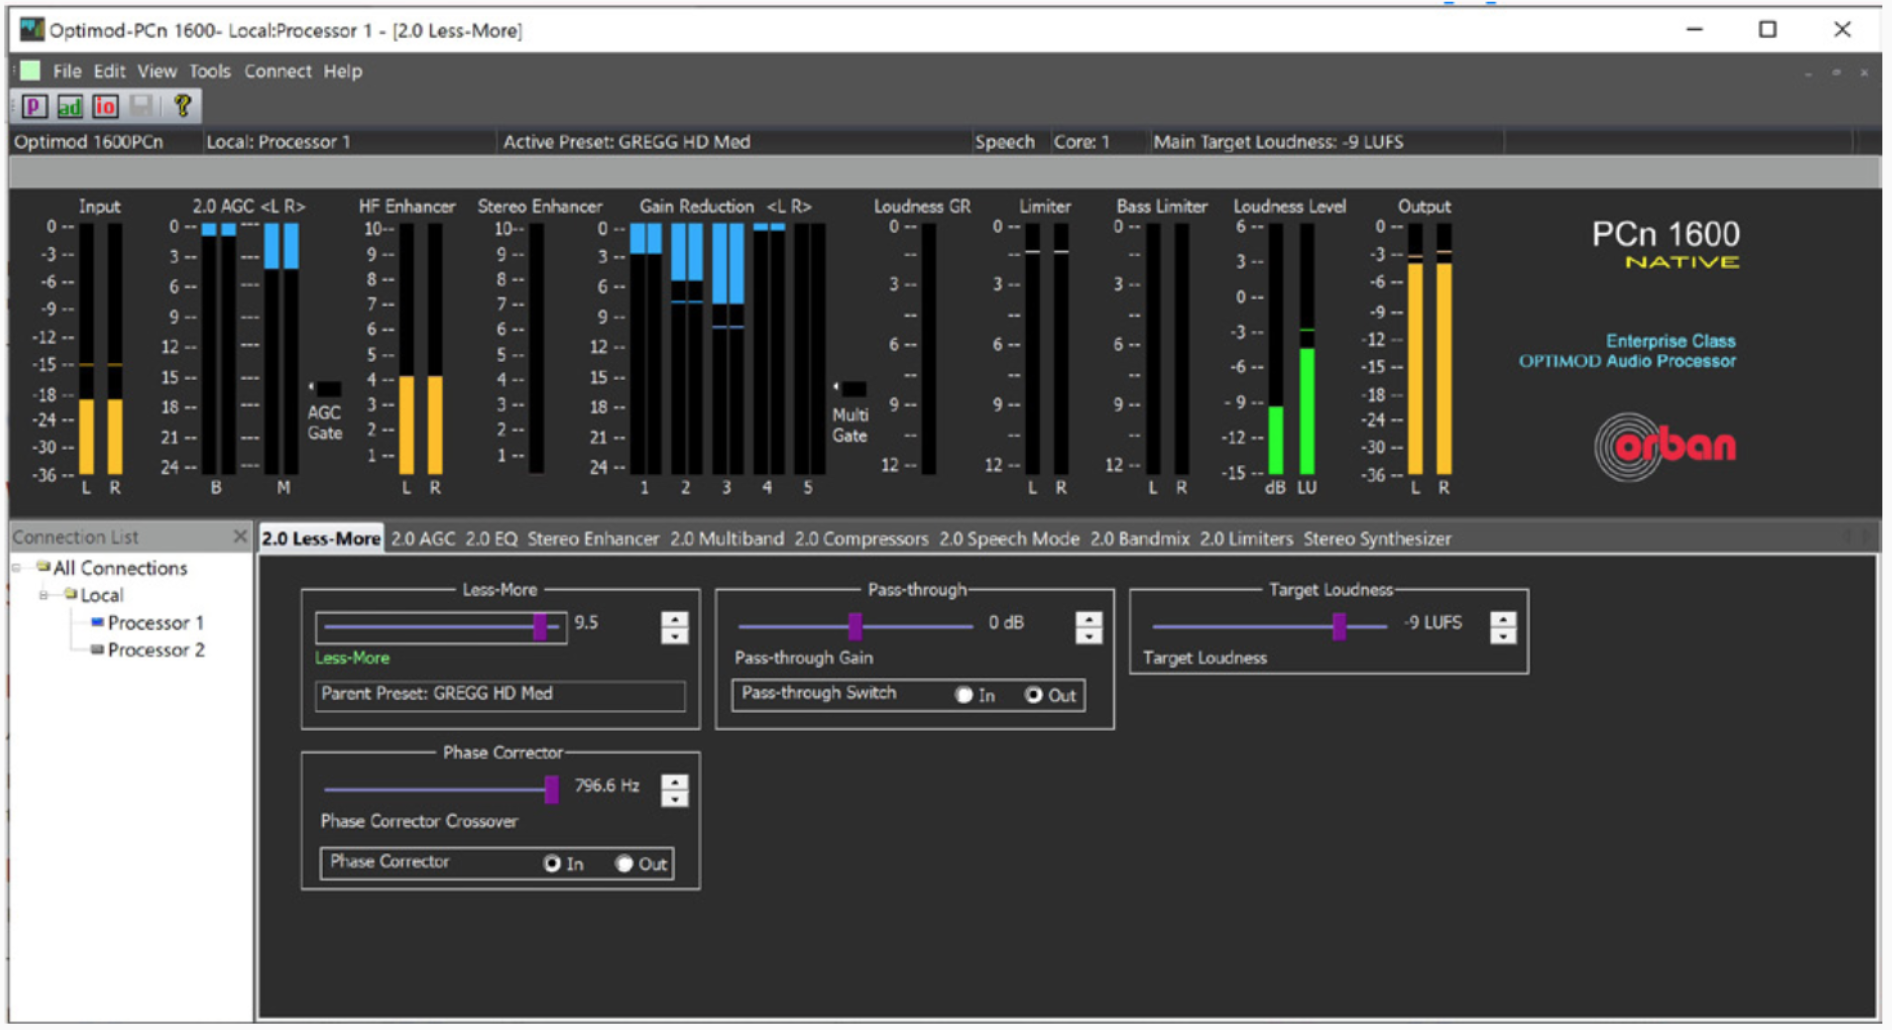
Task: Click the green square icon beside File
Action: click(31, 71)
